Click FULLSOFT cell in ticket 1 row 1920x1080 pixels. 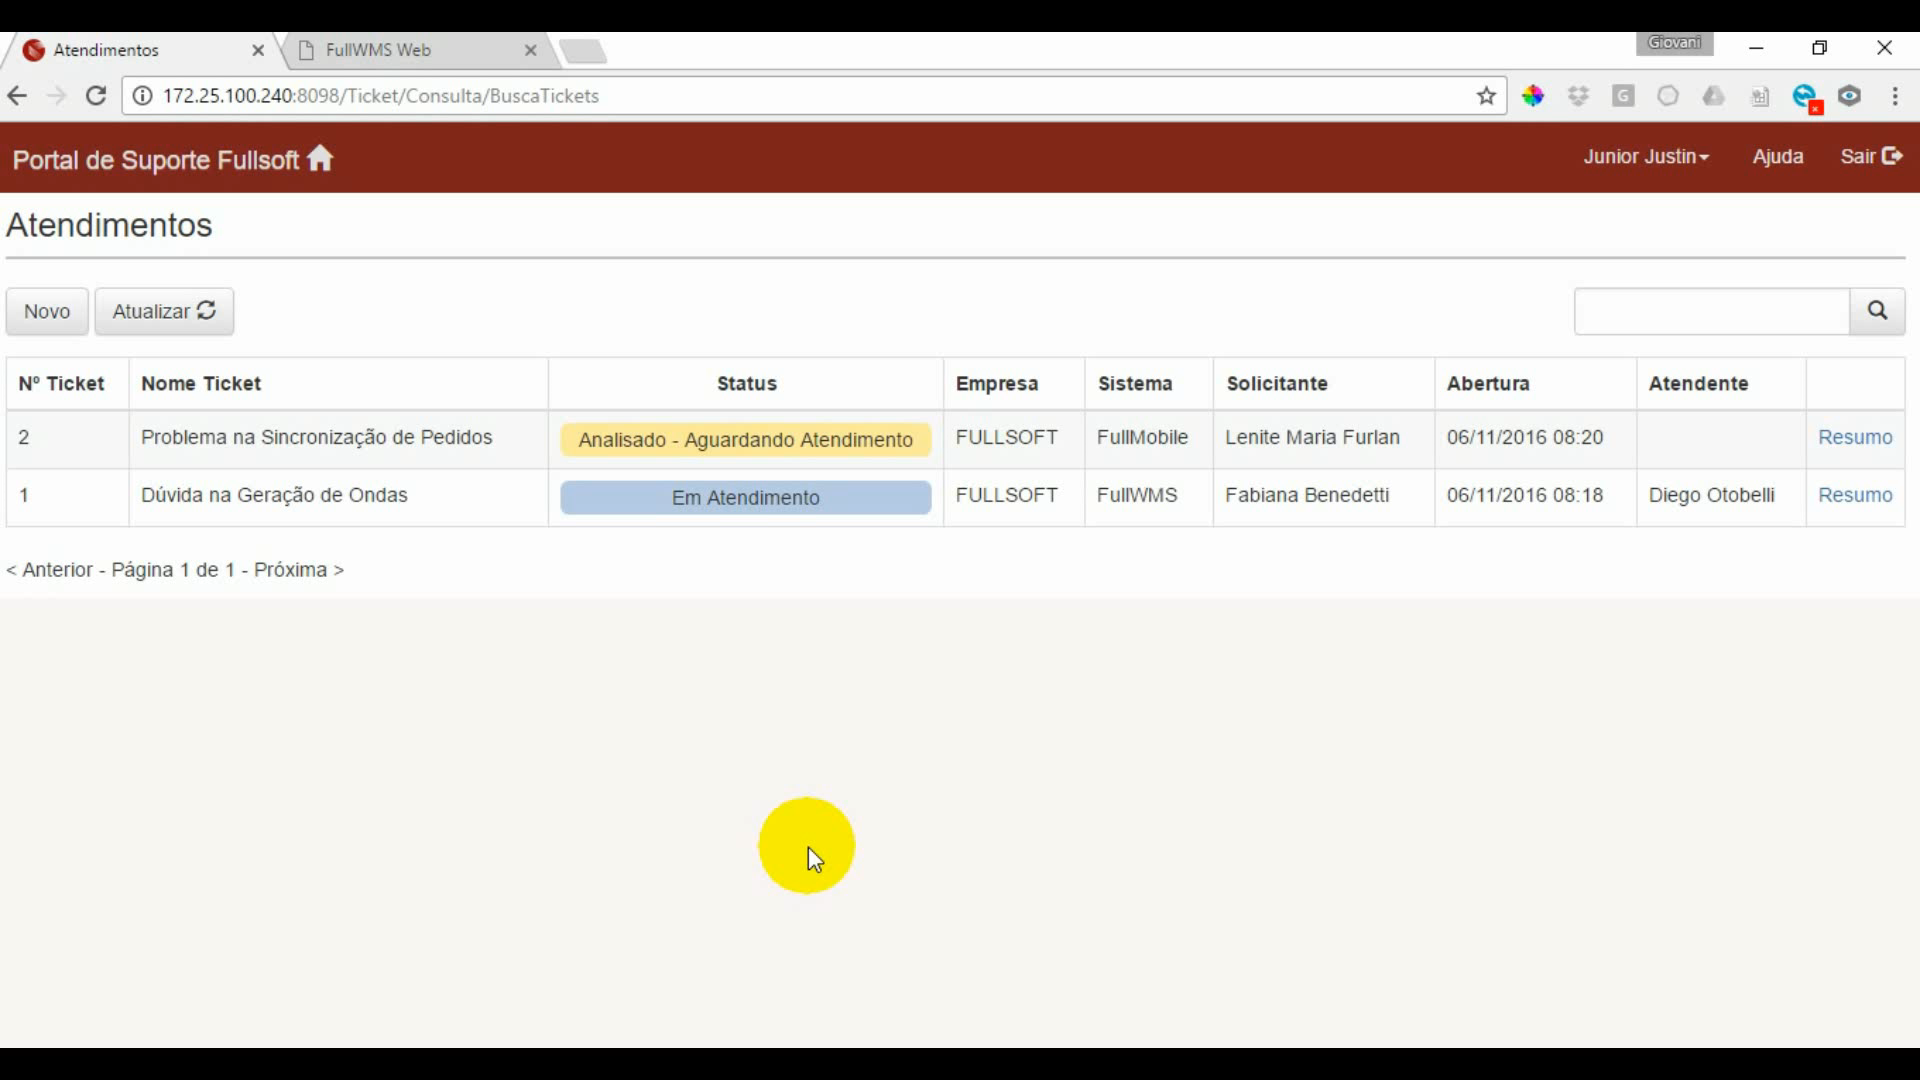[x=1007, y=495]
